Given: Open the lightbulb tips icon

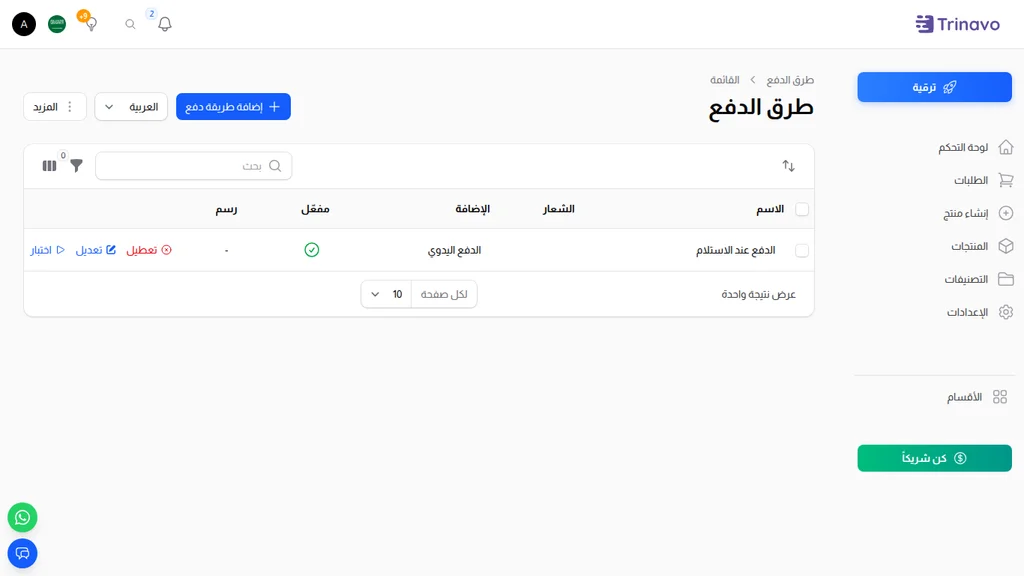Looking at the screenshot, I should point(91,24).
